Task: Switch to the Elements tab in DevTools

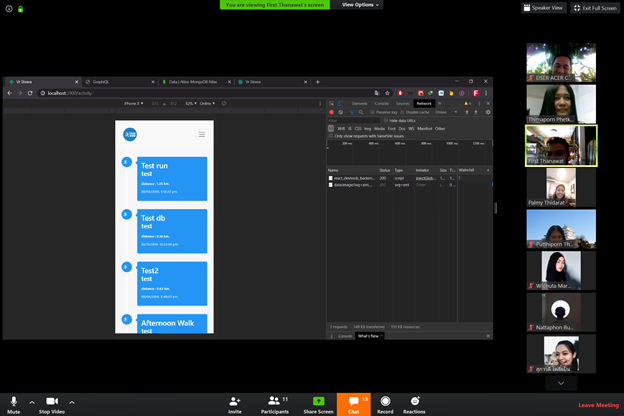Action: click(359, 103)
